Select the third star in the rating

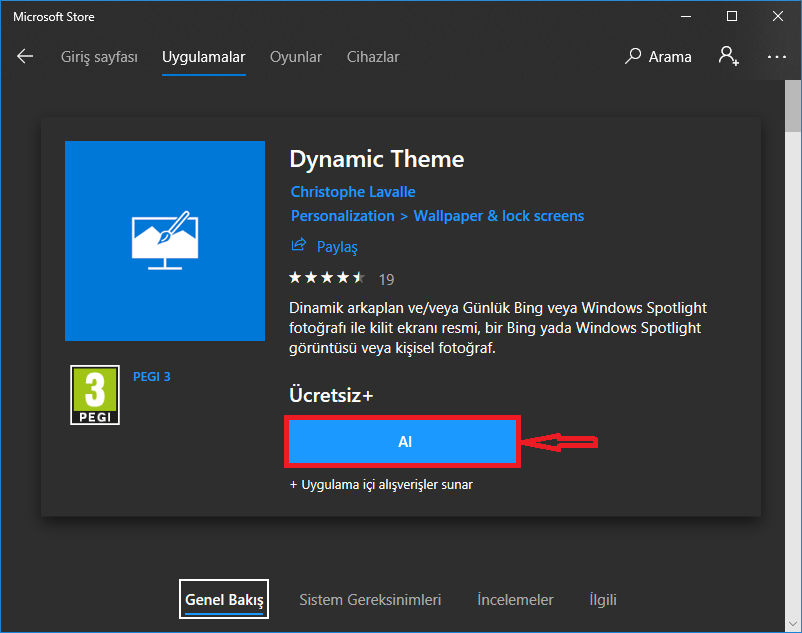[x=327, y=278]
